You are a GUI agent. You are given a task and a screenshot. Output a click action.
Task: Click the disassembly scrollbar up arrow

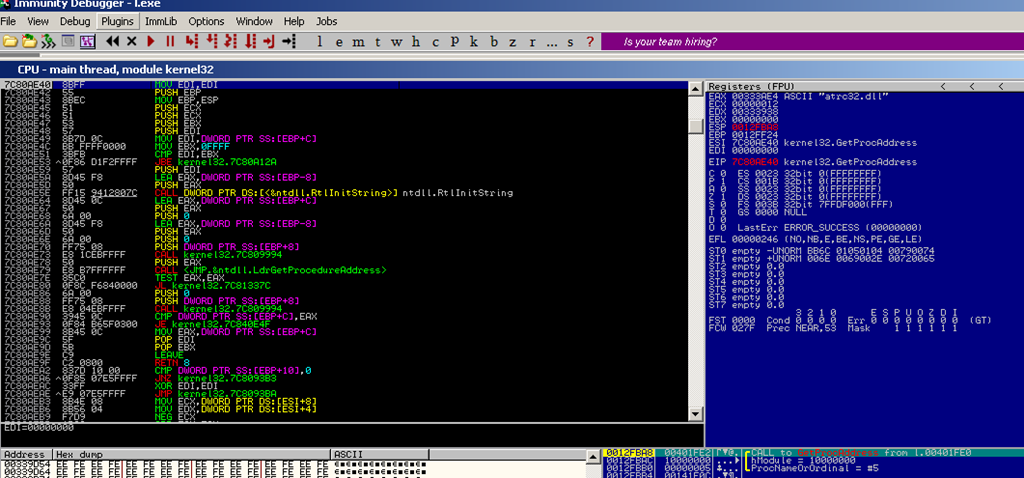(x=694, y=87)
